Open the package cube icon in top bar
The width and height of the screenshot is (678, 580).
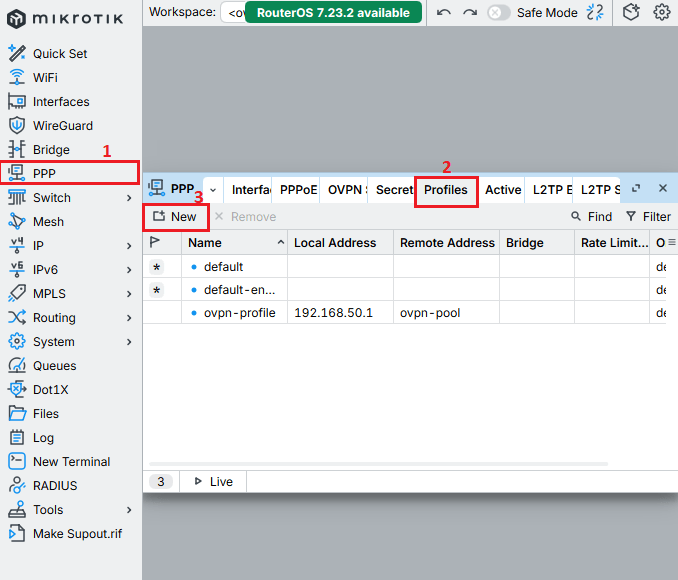pyautogui.click(x=631, y=12)
